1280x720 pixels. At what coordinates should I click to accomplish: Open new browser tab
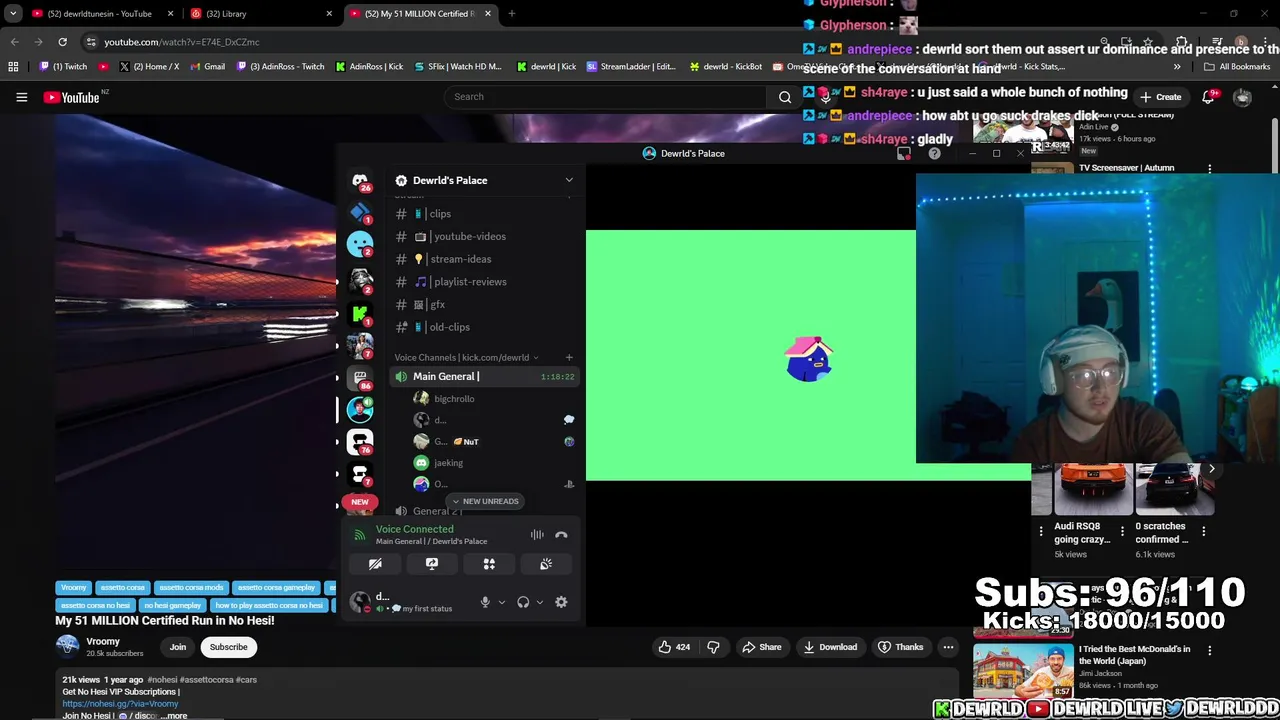tap(511, 14)
